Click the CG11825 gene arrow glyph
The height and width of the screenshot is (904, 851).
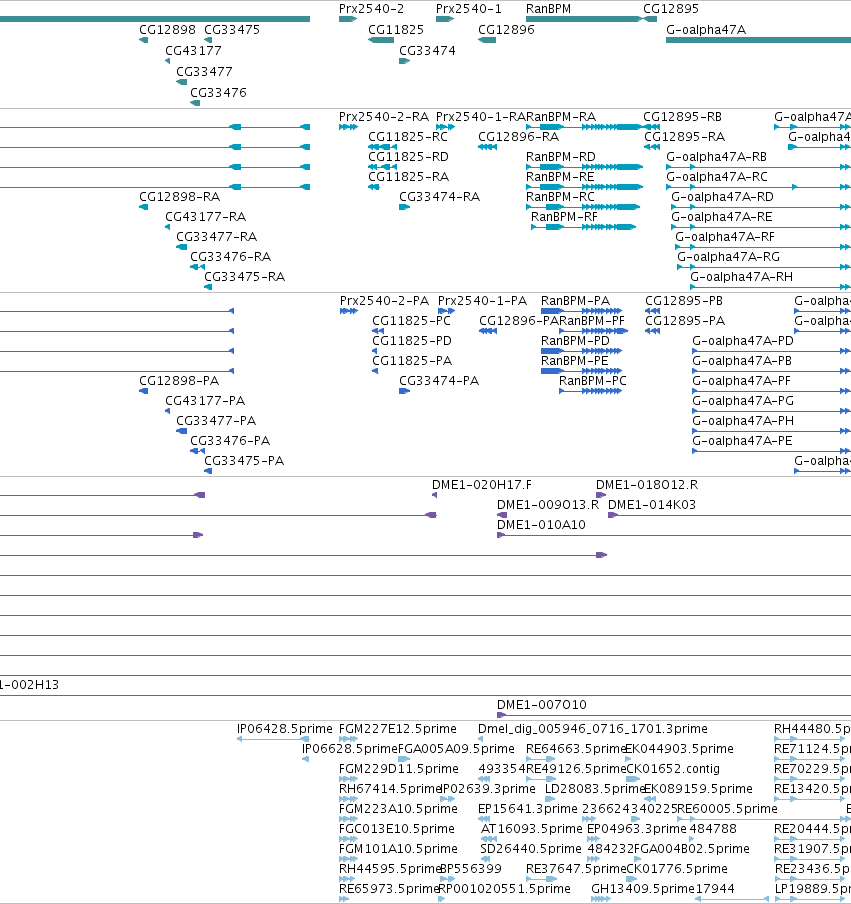point(381,40)
